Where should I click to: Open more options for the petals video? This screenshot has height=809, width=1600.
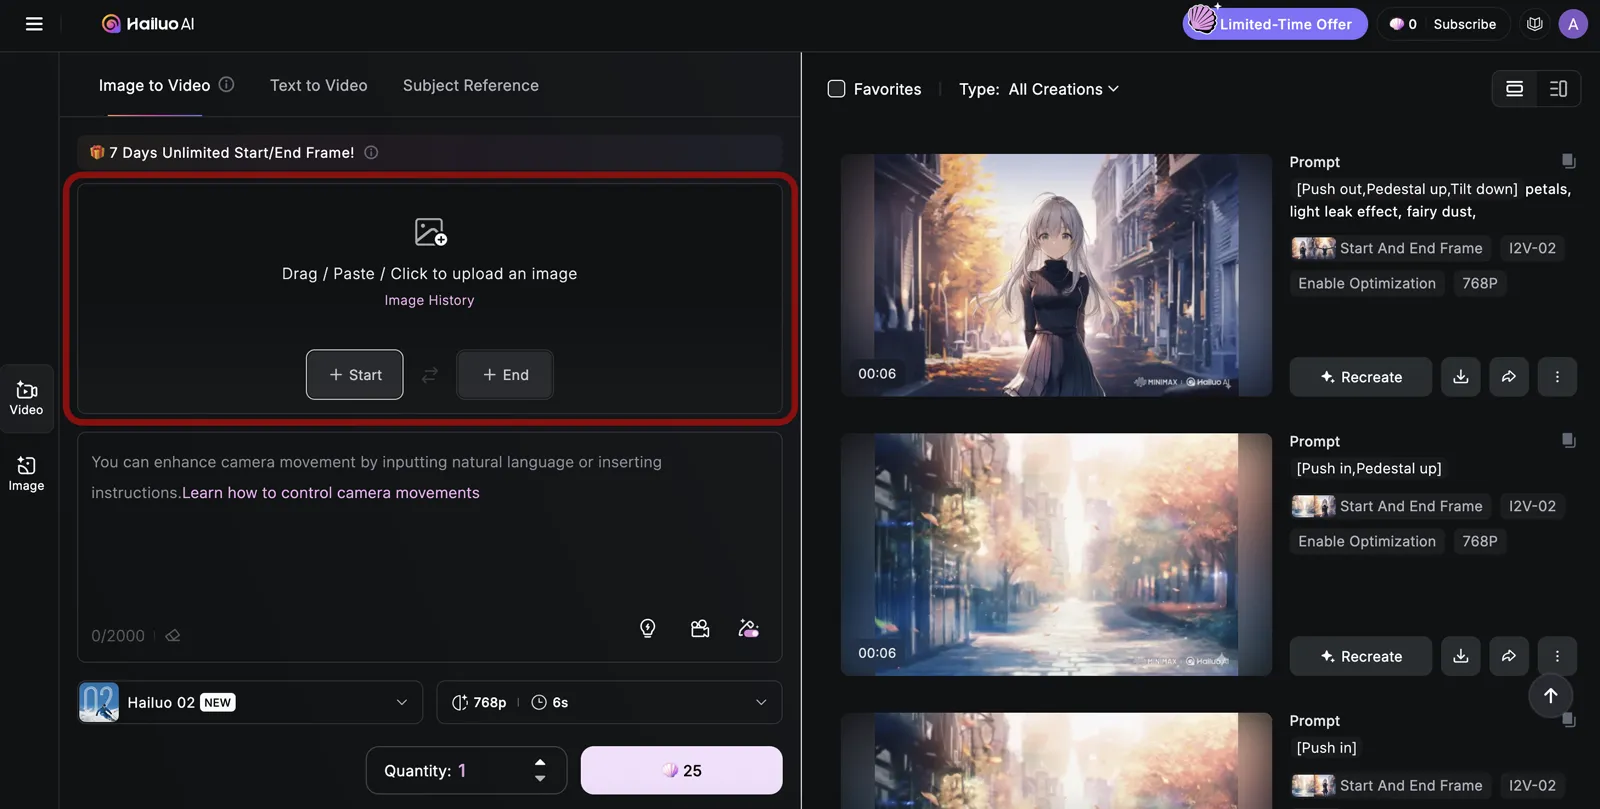[1557, 377]
